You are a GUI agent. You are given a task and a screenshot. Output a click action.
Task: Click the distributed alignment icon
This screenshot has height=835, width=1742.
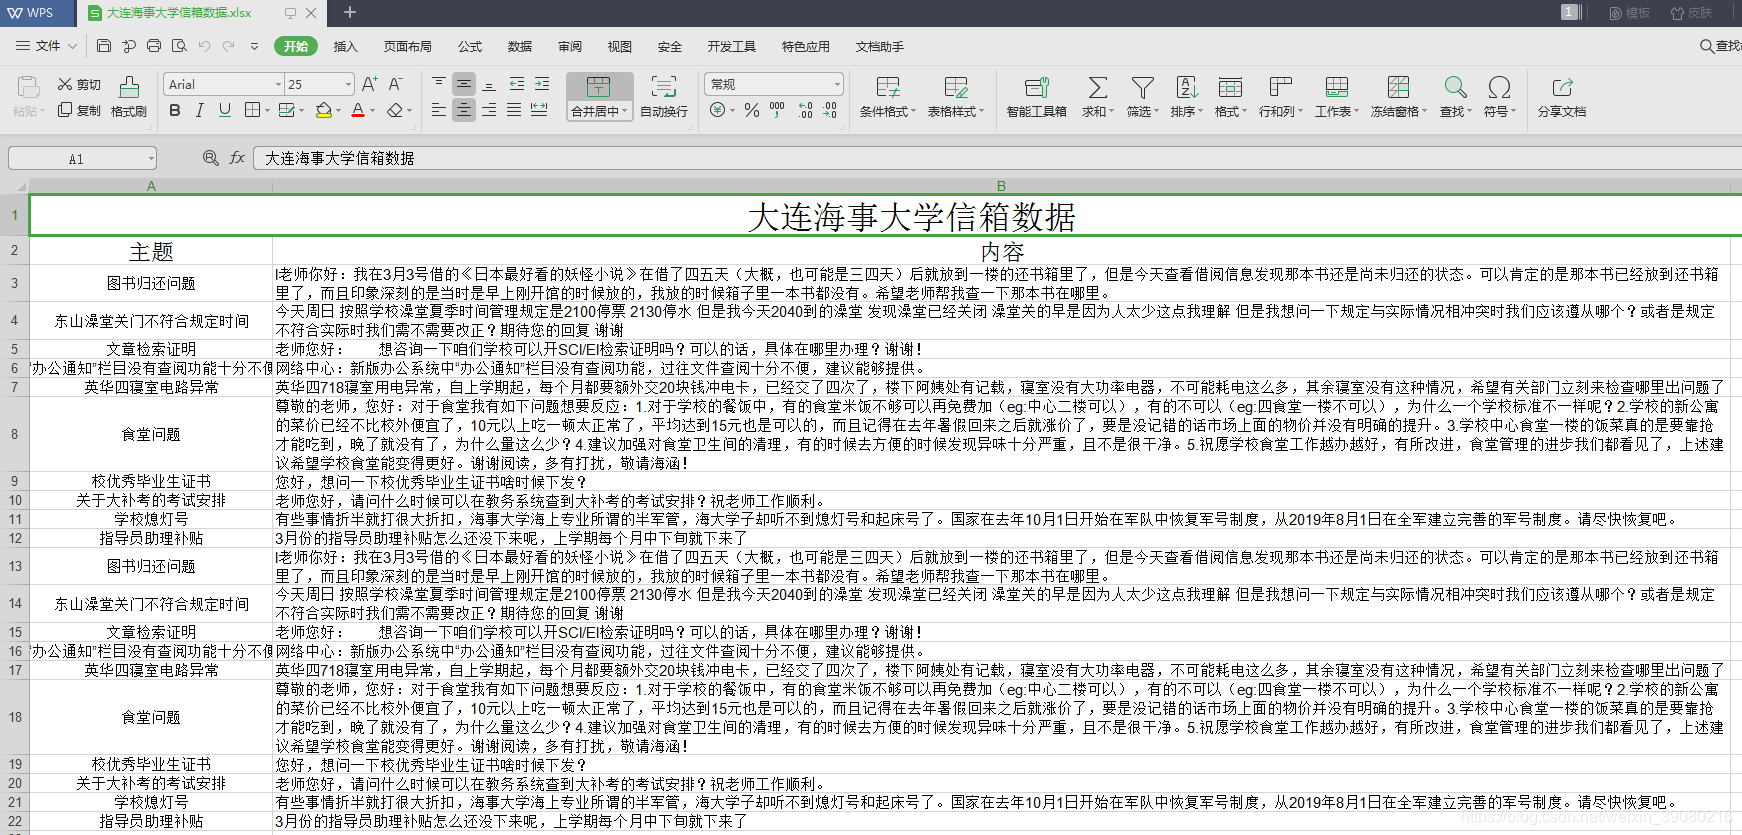[x=539, y=110]
